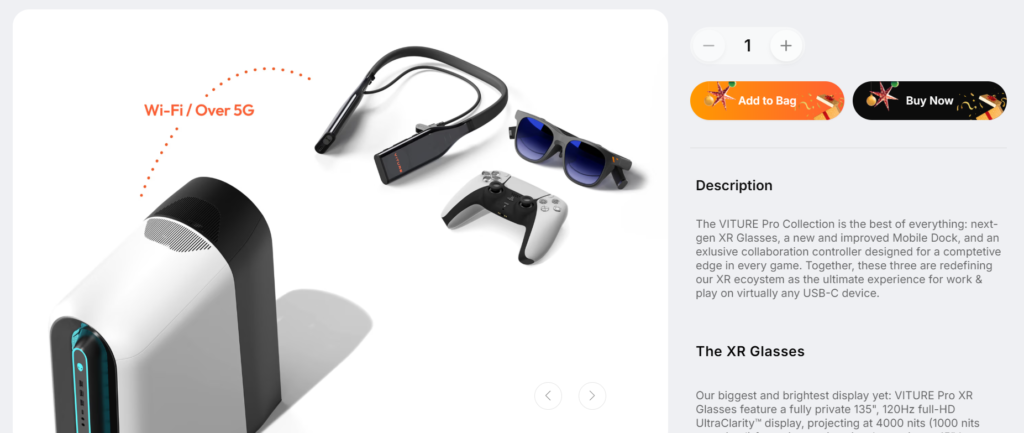Increase quantity with the plus button
The height and width of the screenshot is (433, 1024).
click(x=786, y=46)
